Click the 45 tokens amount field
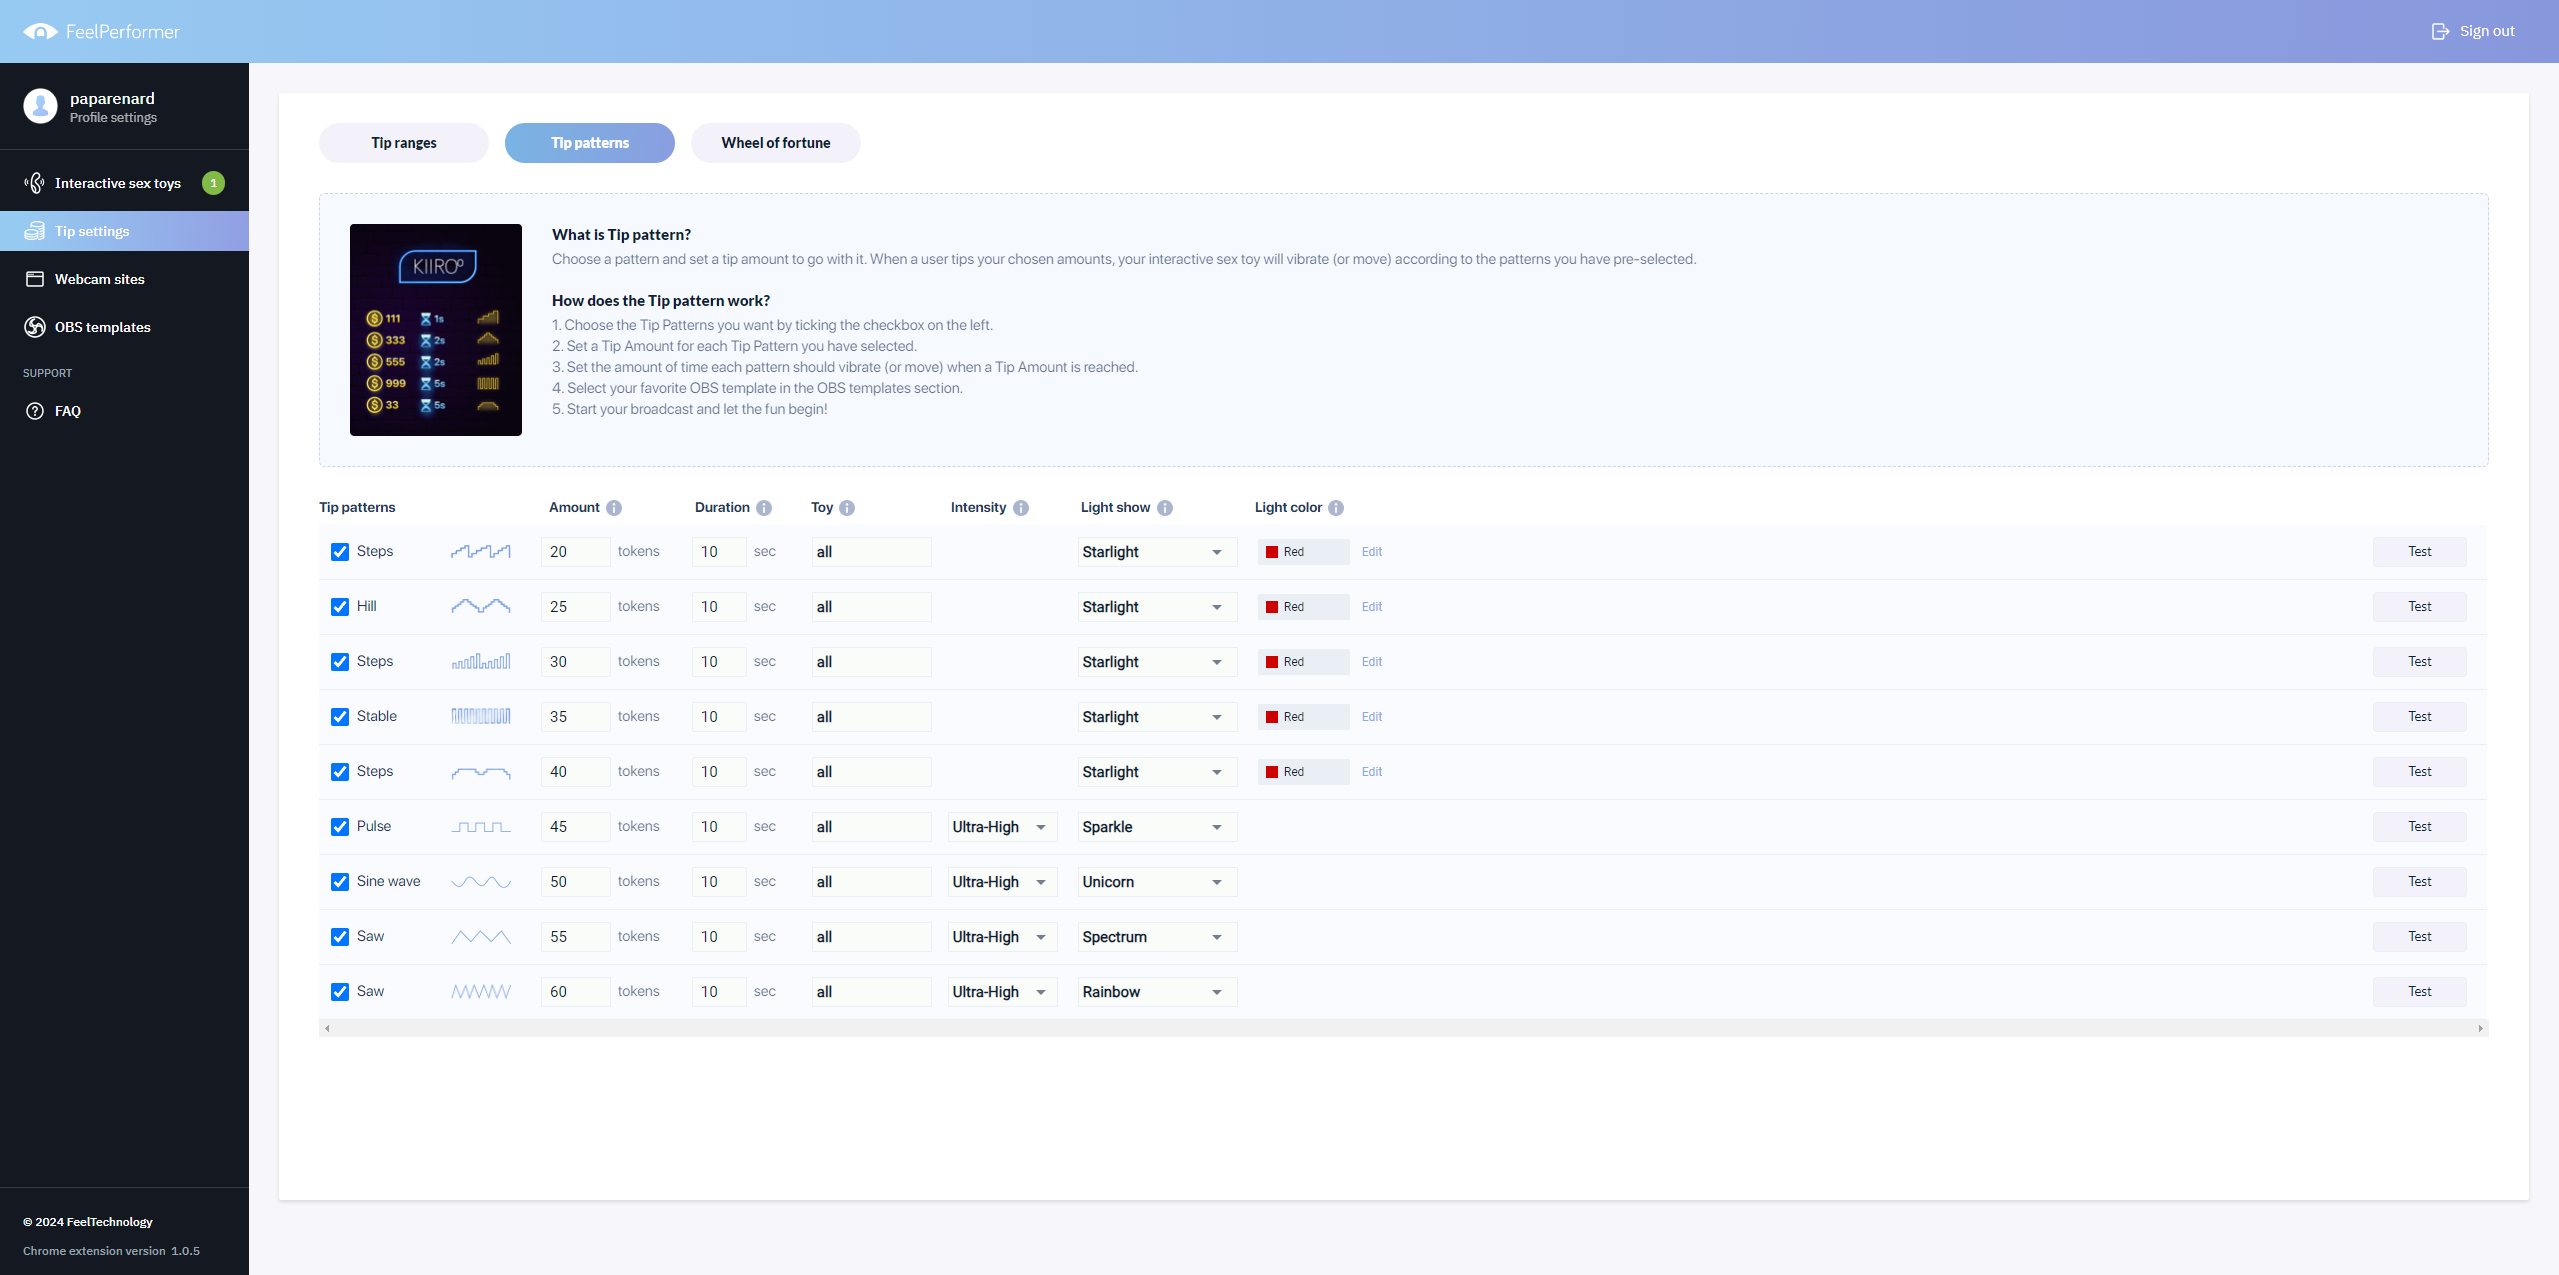This screenshot has width=2559, height=1275. click(574, 827)
